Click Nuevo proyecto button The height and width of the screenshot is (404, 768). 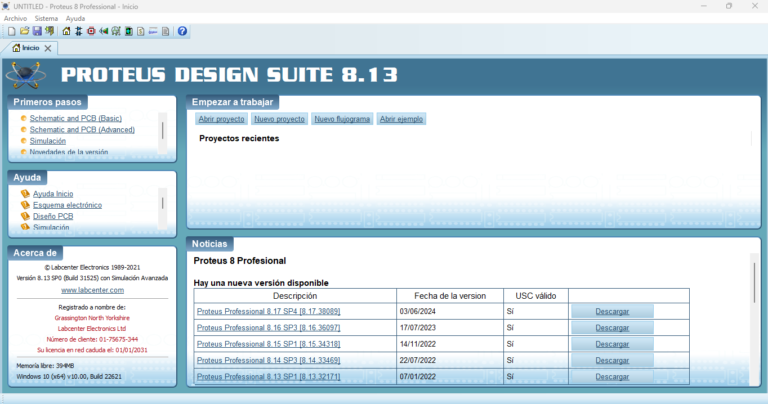coord(279,119)
